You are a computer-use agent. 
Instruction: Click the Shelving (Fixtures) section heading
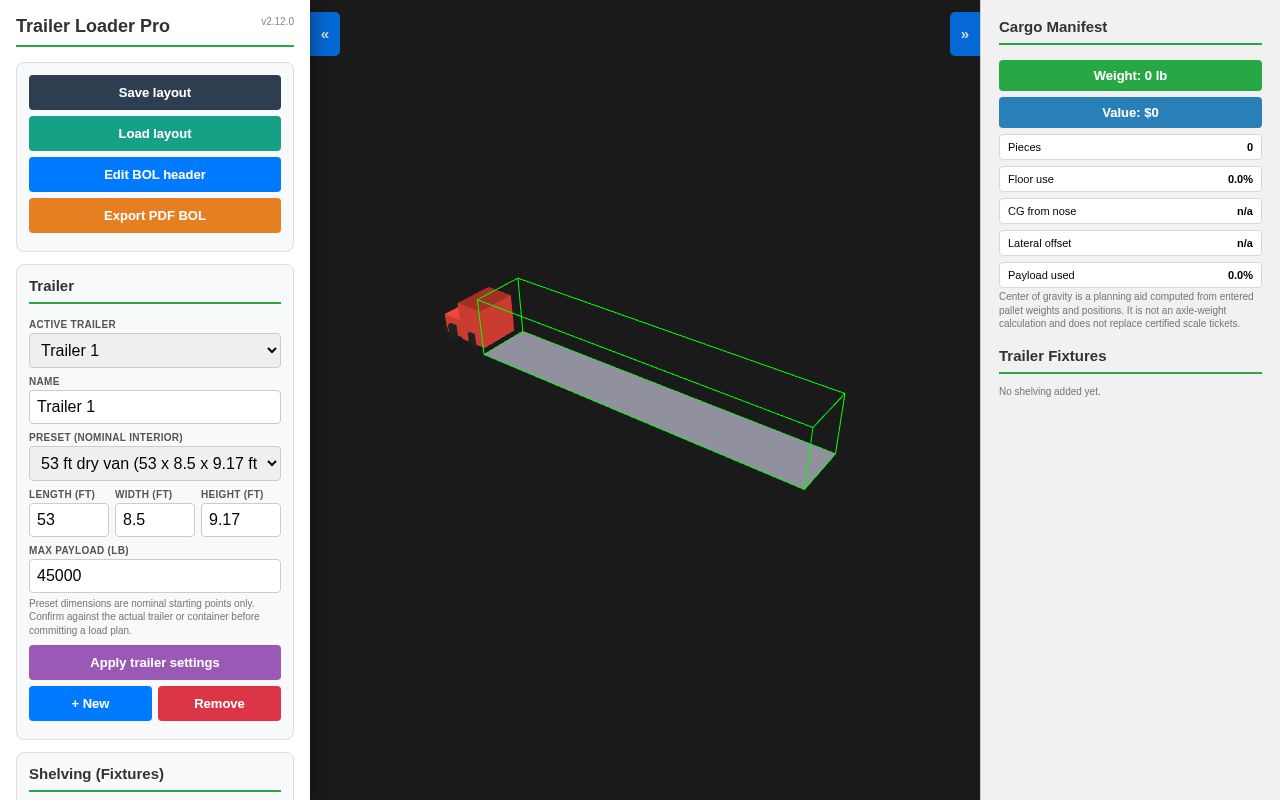(x=96, y=773)
